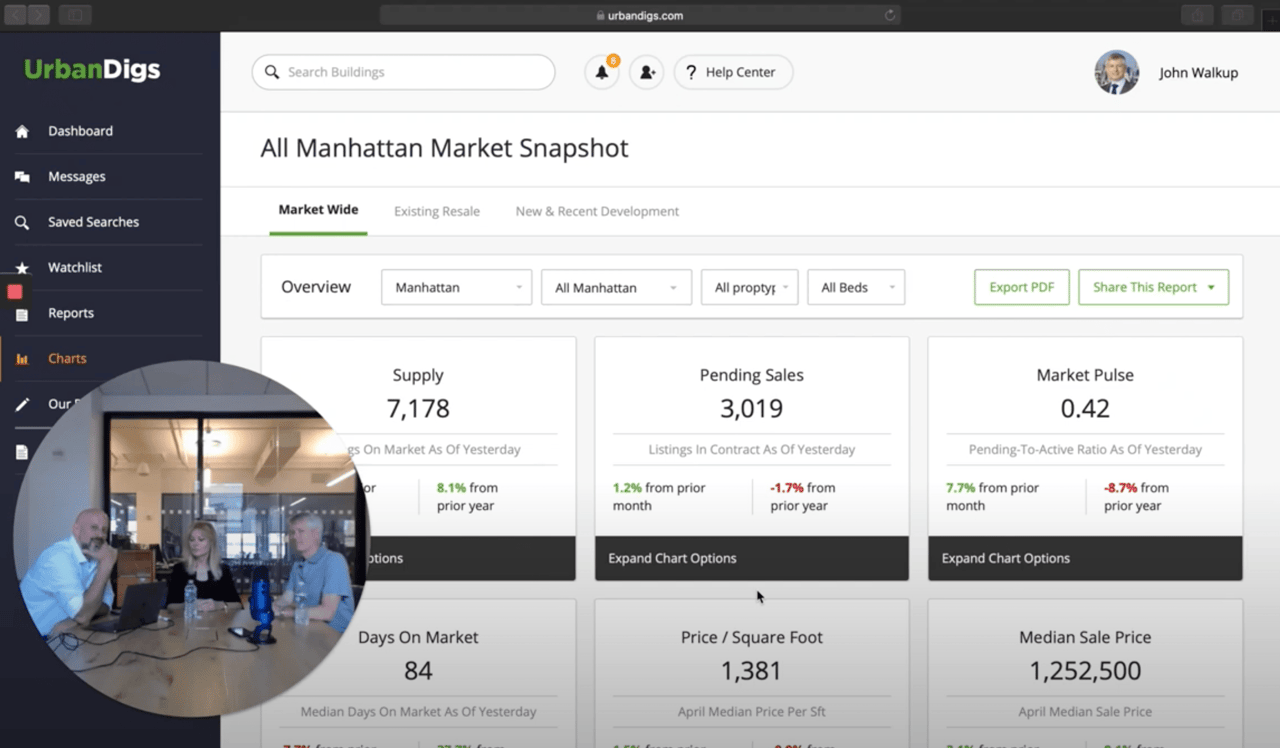1280x748 pixels.
Task: Click the red recording indicator square
Action: [x=15, y=292]
